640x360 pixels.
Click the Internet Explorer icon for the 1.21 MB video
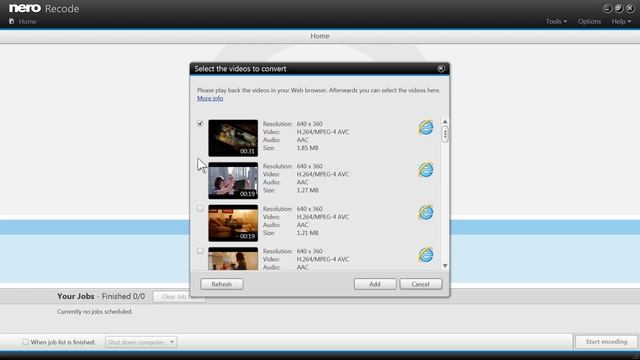click(426, 212)
